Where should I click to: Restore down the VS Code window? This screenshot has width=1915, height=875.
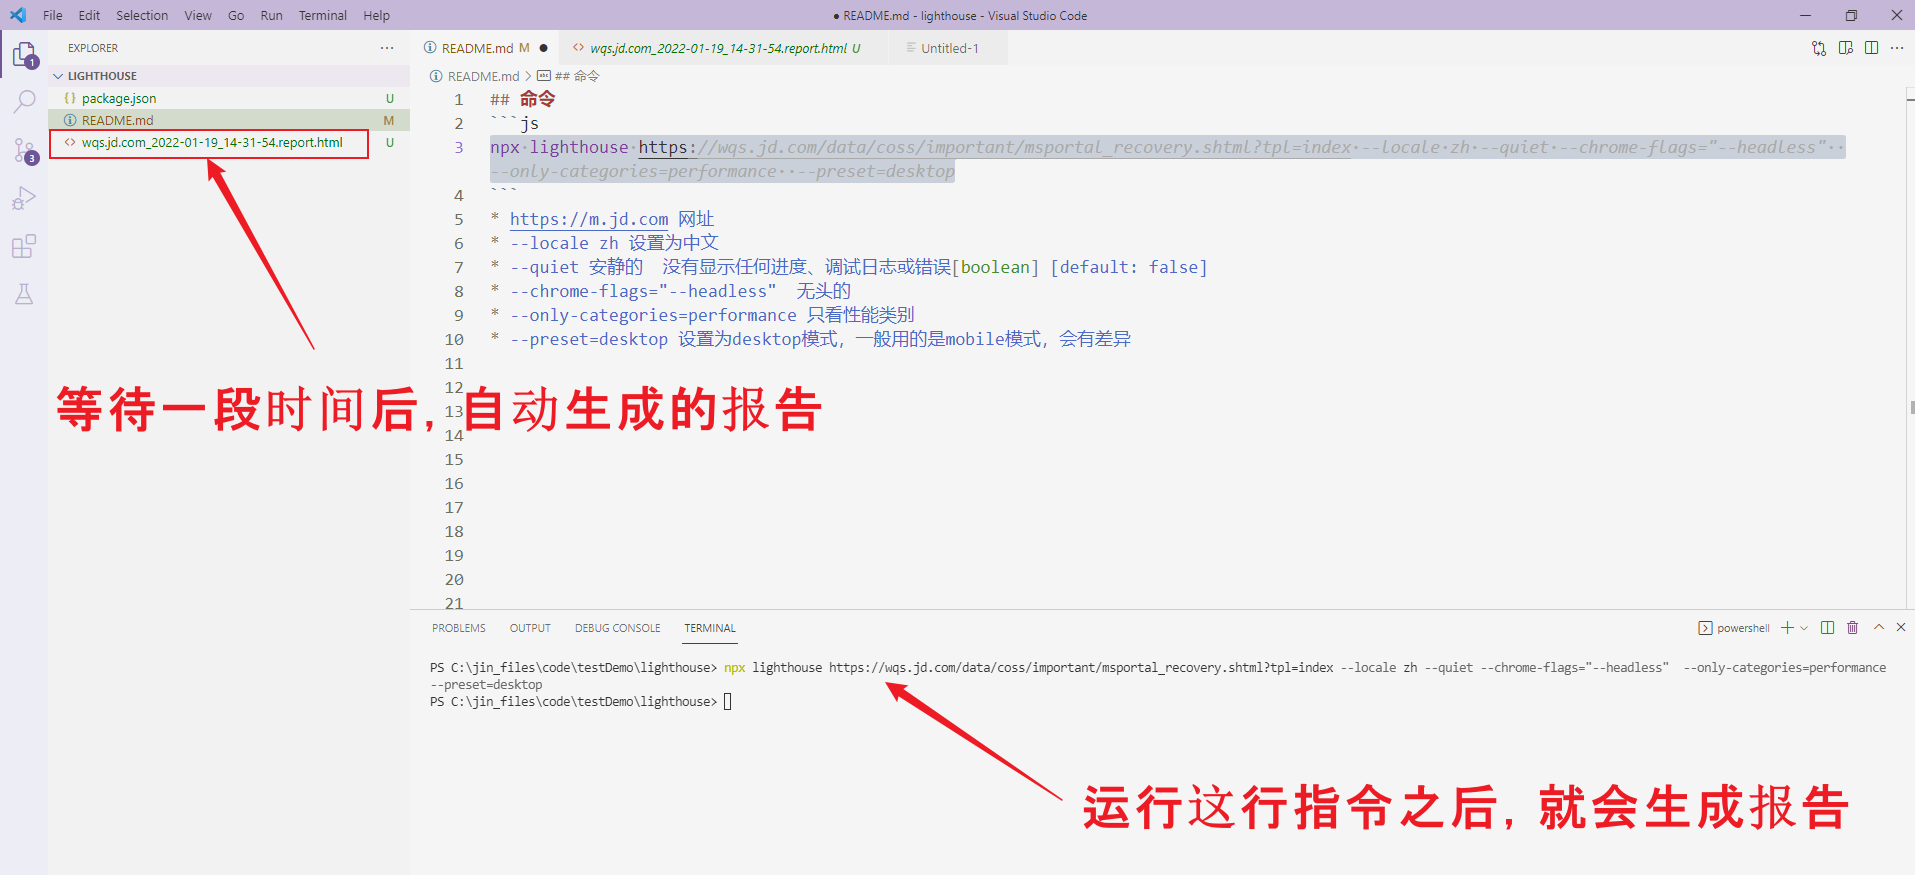[x=1851, y=15]
